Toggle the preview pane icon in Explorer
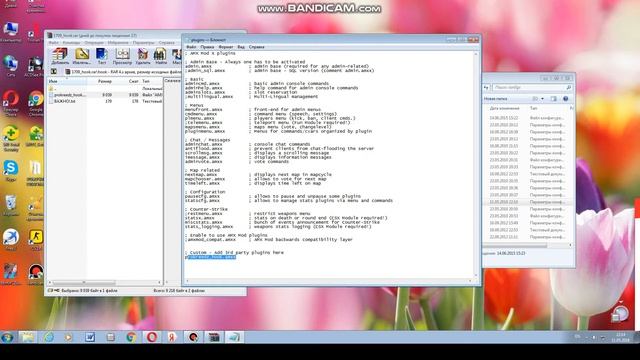The width and height of the screenshot is (640, 360). coord(553,99)
